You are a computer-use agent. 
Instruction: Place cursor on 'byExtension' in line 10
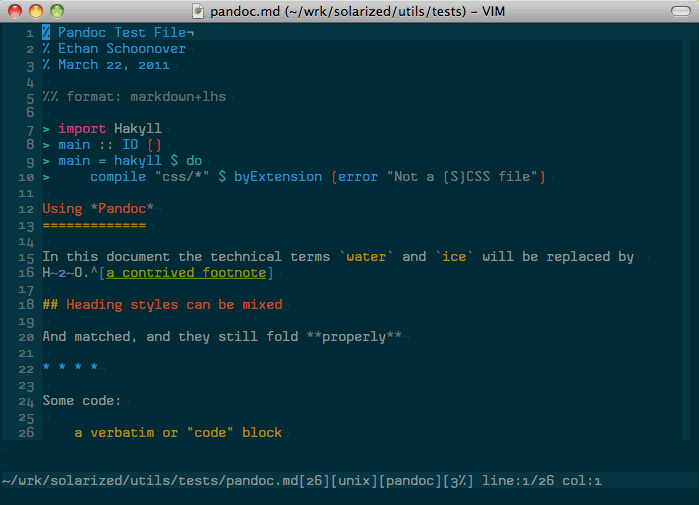(x=278, y=177)
